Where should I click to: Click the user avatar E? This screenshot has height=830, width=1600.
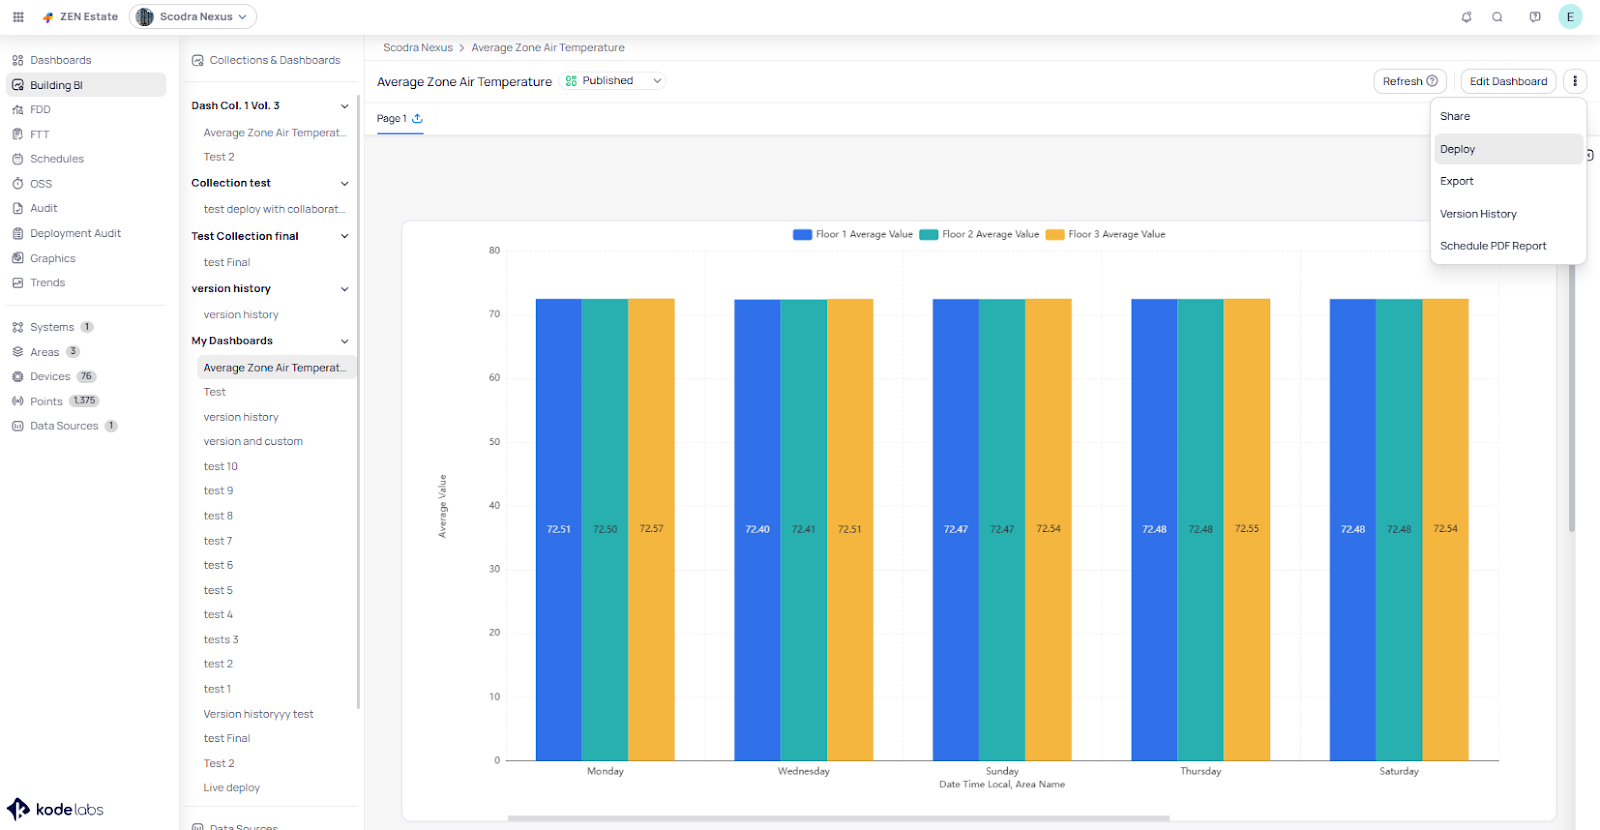1570,17
